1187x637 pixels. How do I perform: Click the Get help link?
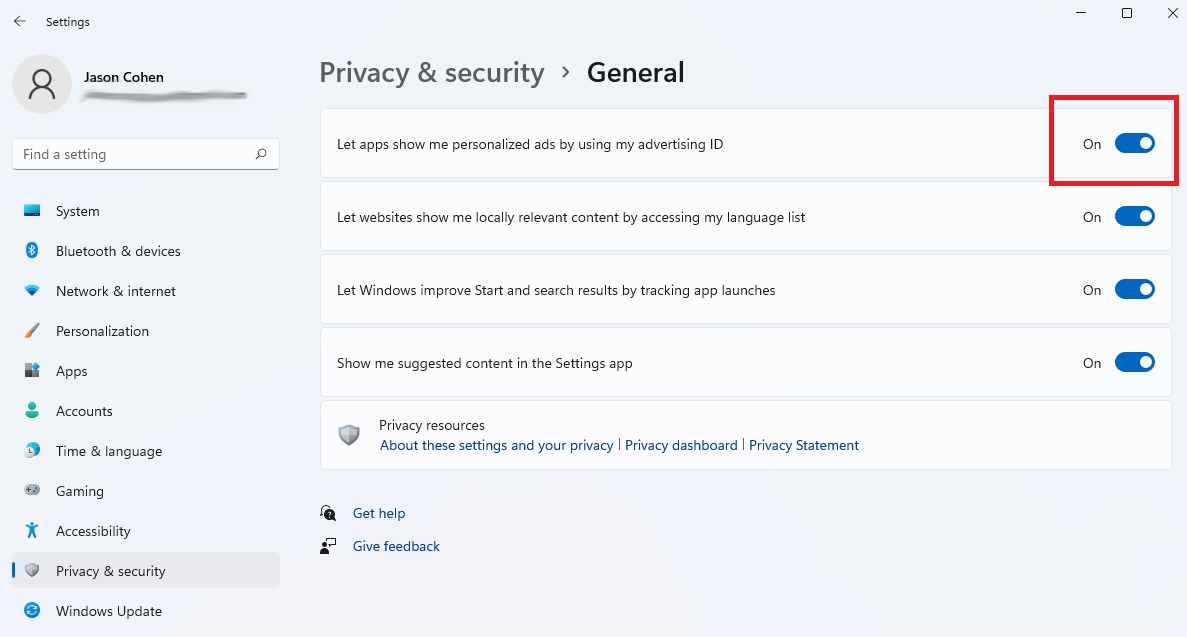click(379, 514)
